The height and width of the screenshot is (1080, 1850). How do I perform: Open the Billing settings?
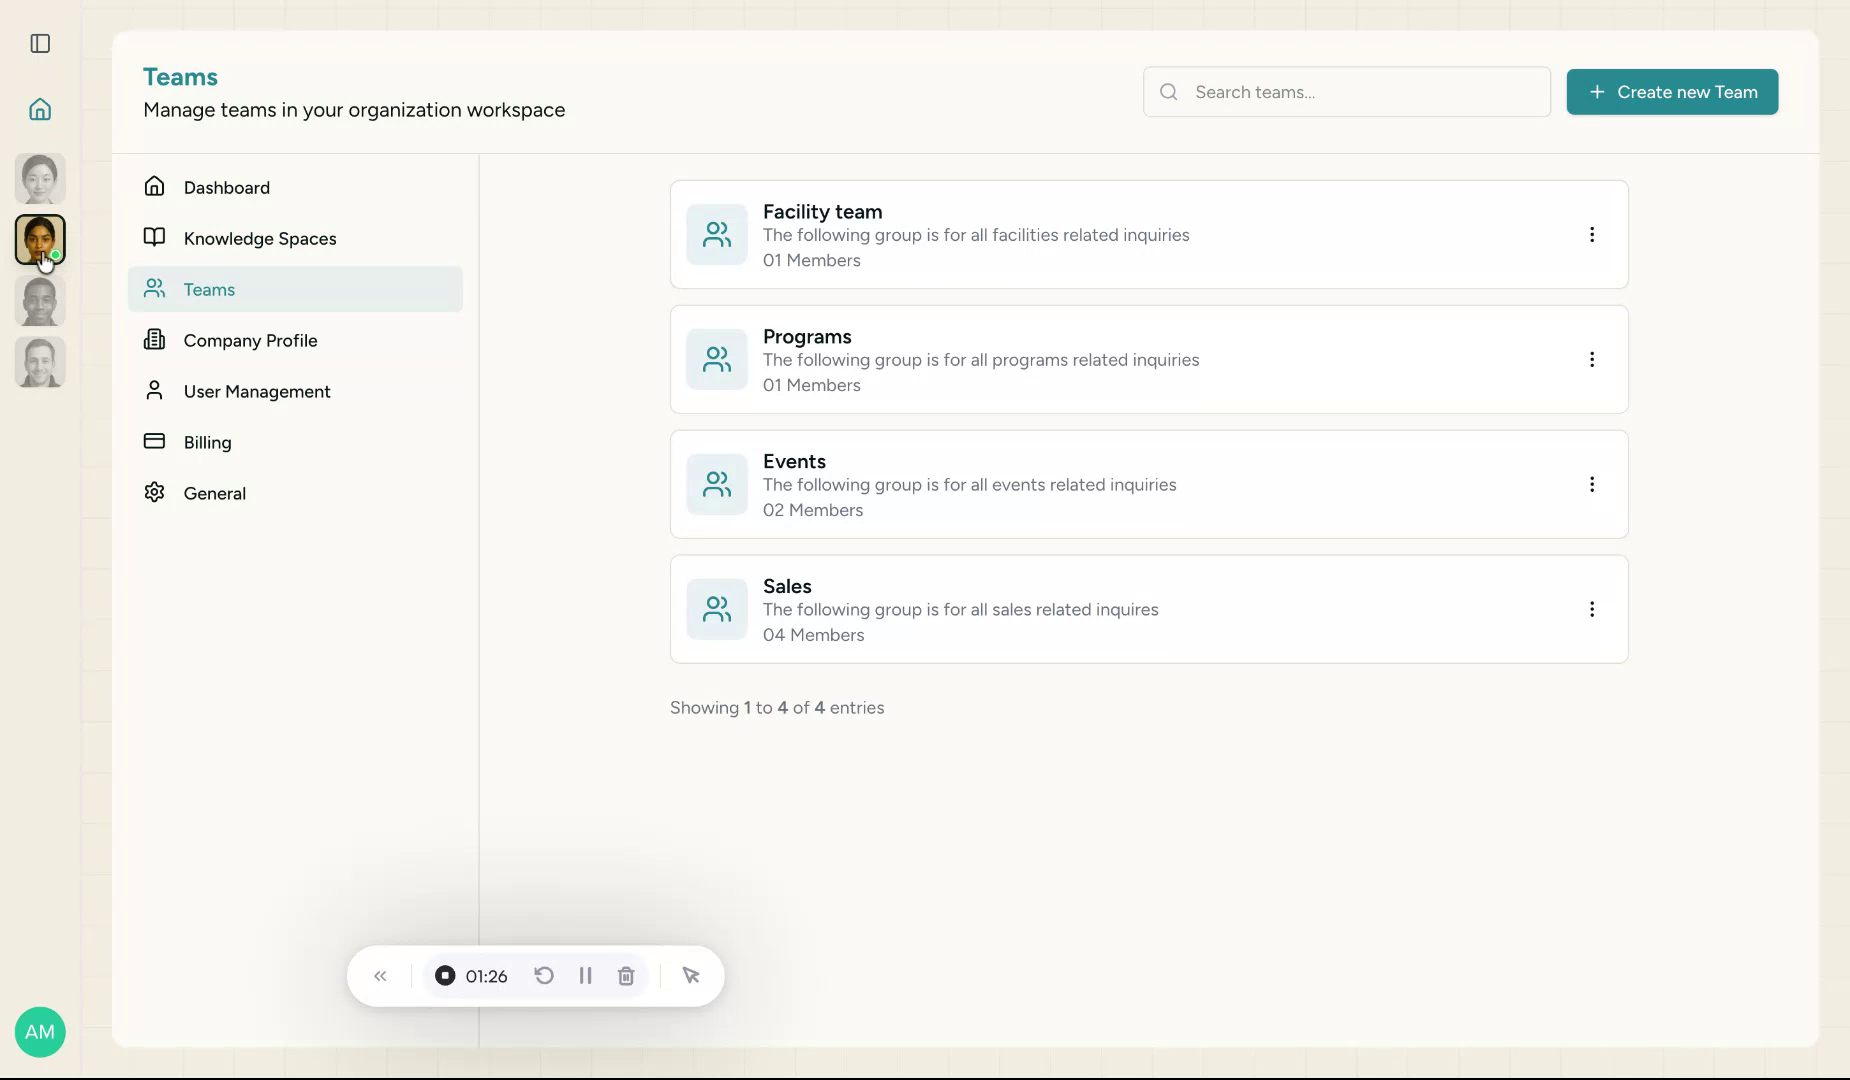(x=207, y=442)
